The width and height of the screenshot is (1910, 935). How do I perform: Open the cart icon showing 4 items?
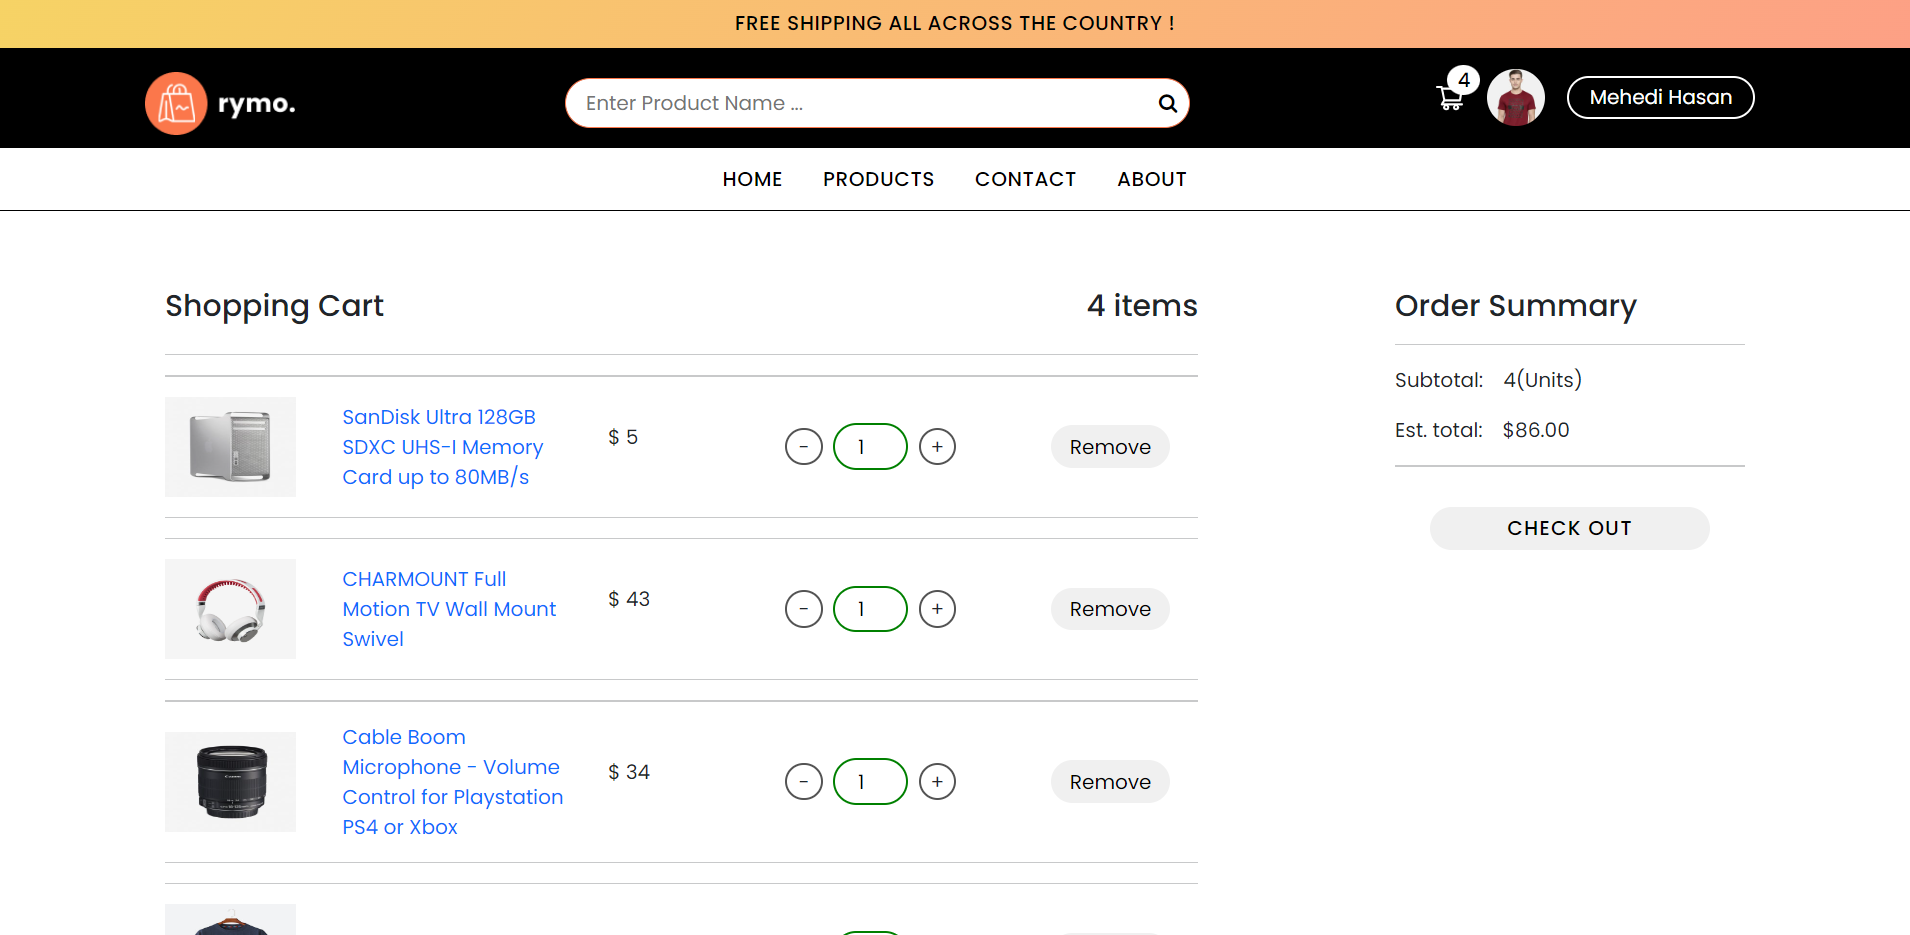1450,97
